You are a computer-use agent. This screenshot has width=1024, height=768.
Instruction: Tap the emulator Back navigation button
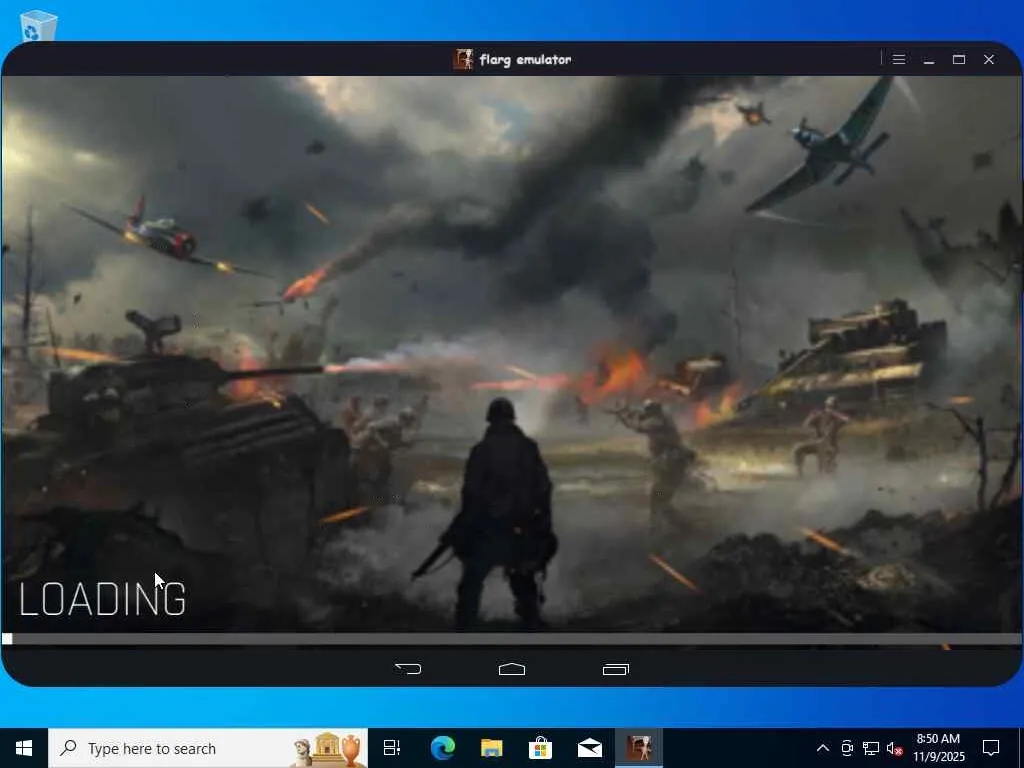pos(408,669)
